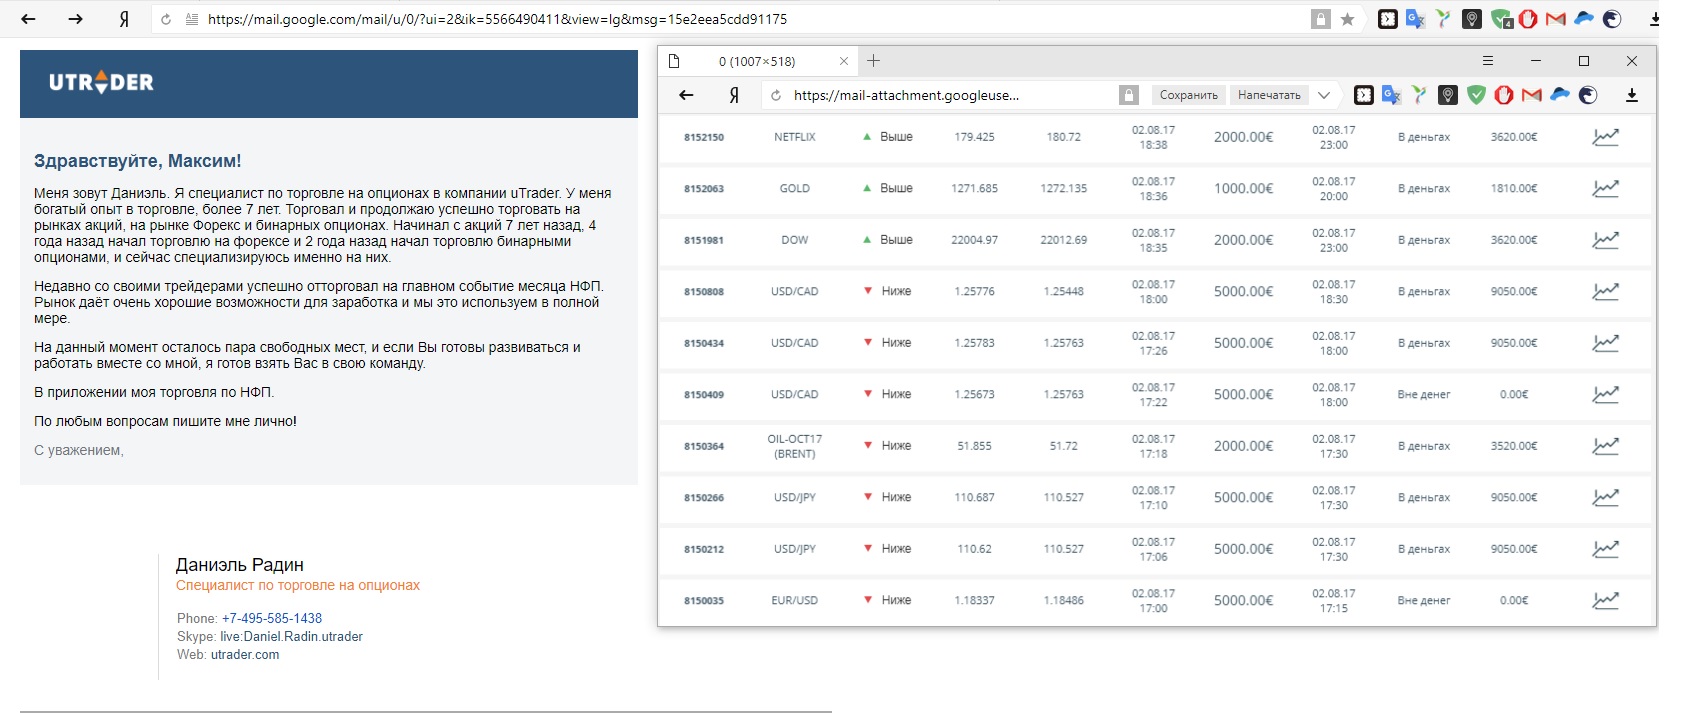Open Yandex home button in main window
Screen dimensions: 1684x713
click(x=124, y=19)
